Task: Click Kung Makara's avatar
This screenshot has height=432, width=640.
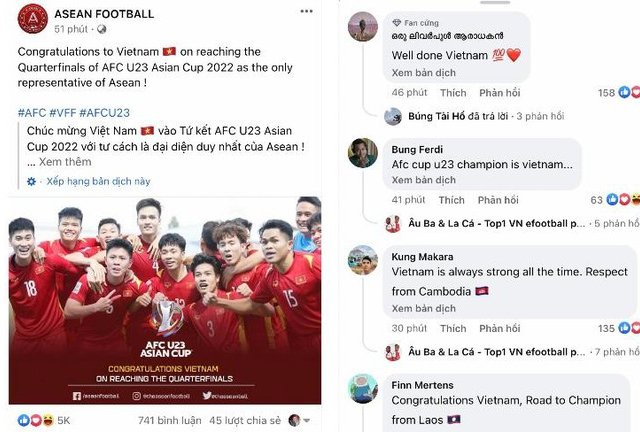Action: pyautogui.click(x=362, y=260)
